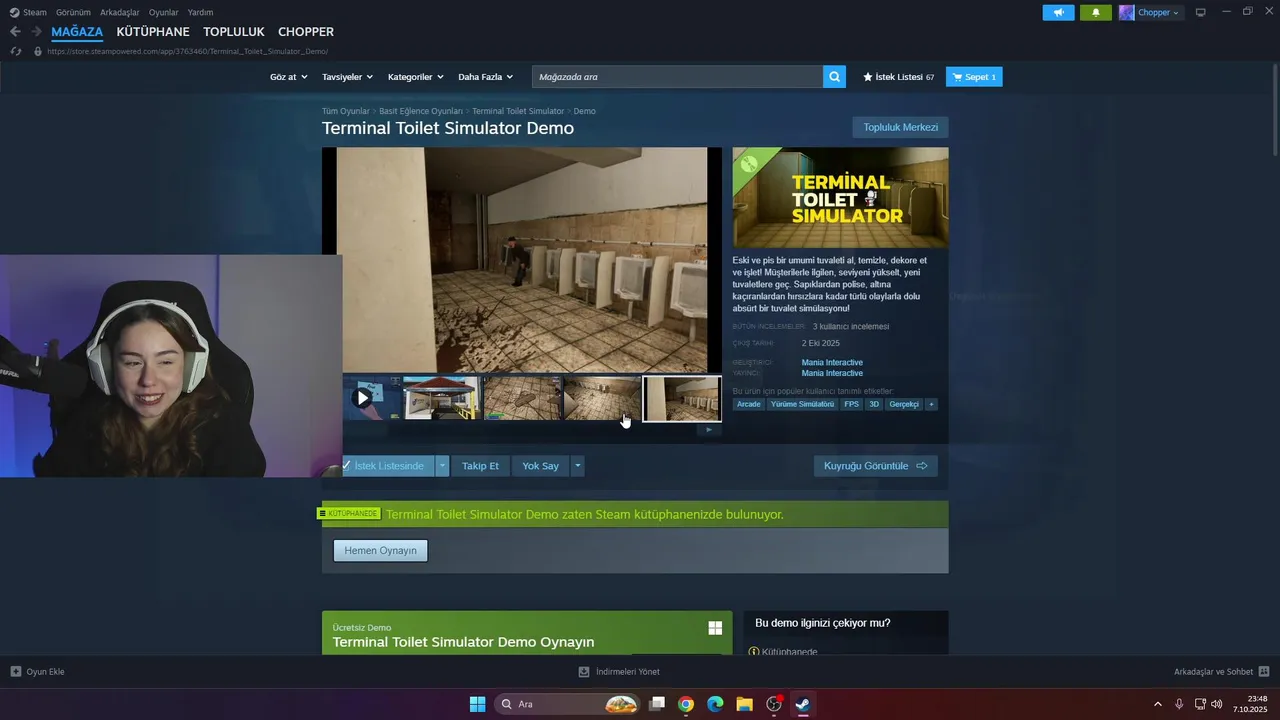Open the Arkadaşlar menu
Viewport: 1280px width, 720px height.
pos(120,12)
